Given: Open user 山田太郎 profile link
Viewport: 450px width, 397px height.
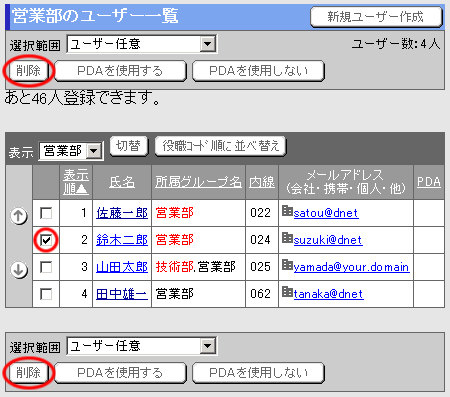Looking at the screenshot, I should [122, 267].
